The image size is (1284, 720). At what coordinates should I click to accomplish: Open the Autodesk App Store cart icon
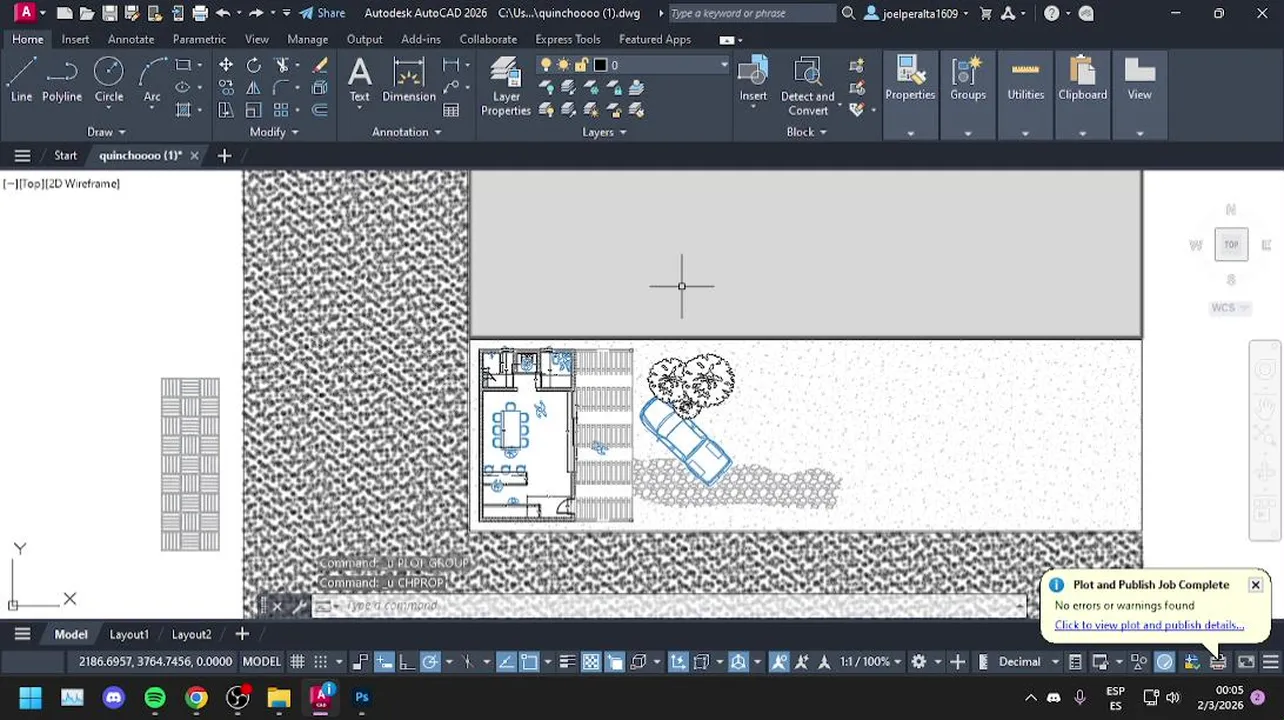(986, 13)
